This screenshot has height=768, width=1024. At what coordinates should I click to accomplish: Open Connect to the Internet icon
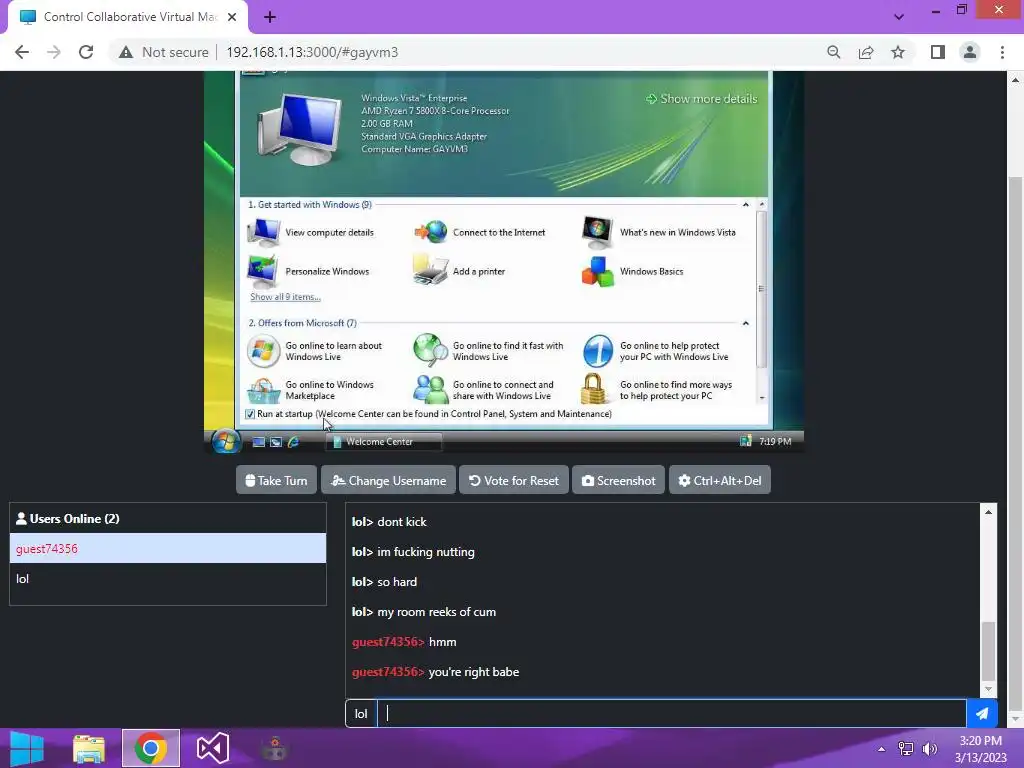[x=431, y=232]
